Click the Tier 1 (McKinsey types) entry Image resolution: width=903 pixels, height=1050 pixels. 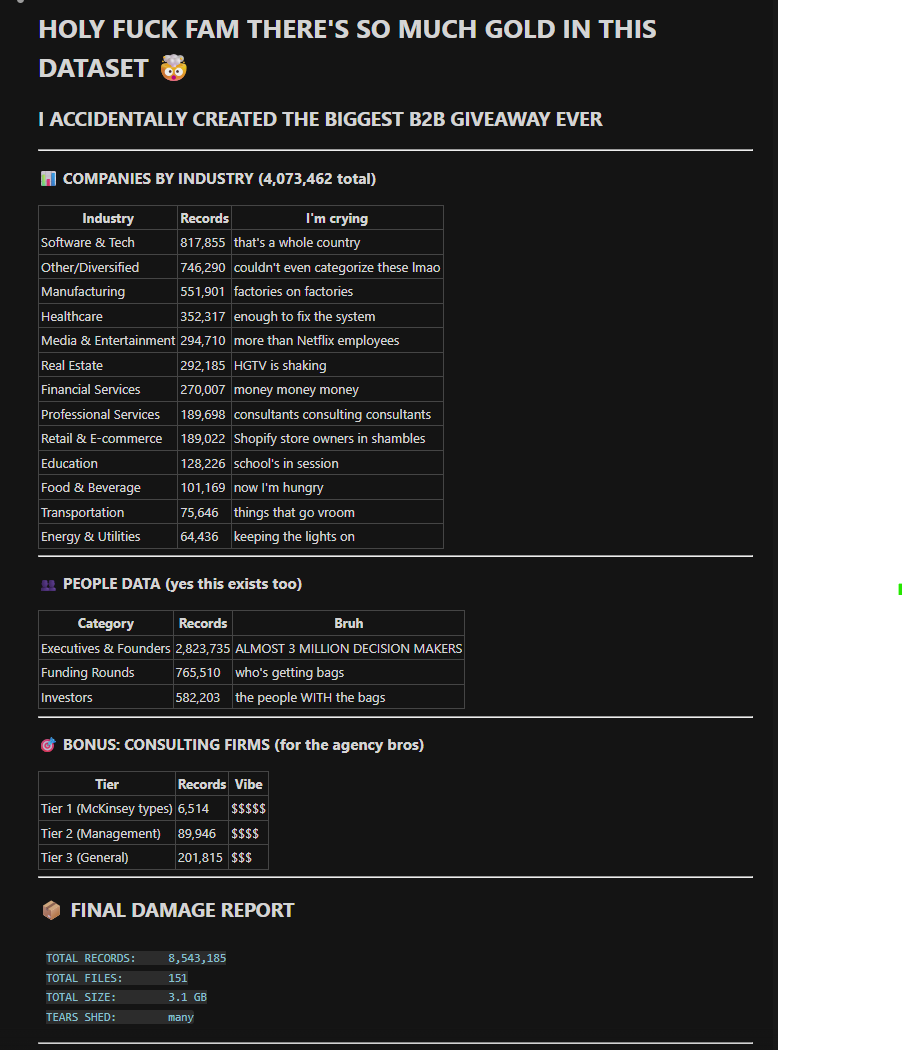pos(103,808)
